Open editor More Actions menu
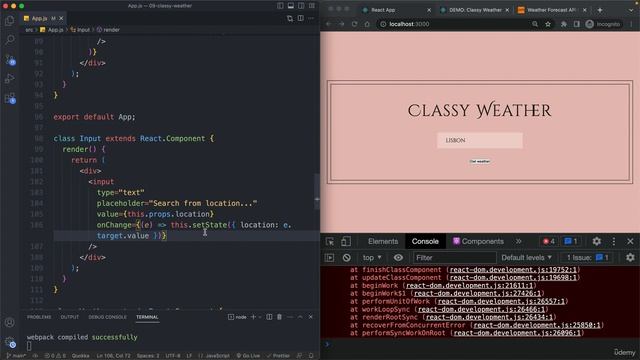This screenshot has width=640, height=360. point(311,18)
